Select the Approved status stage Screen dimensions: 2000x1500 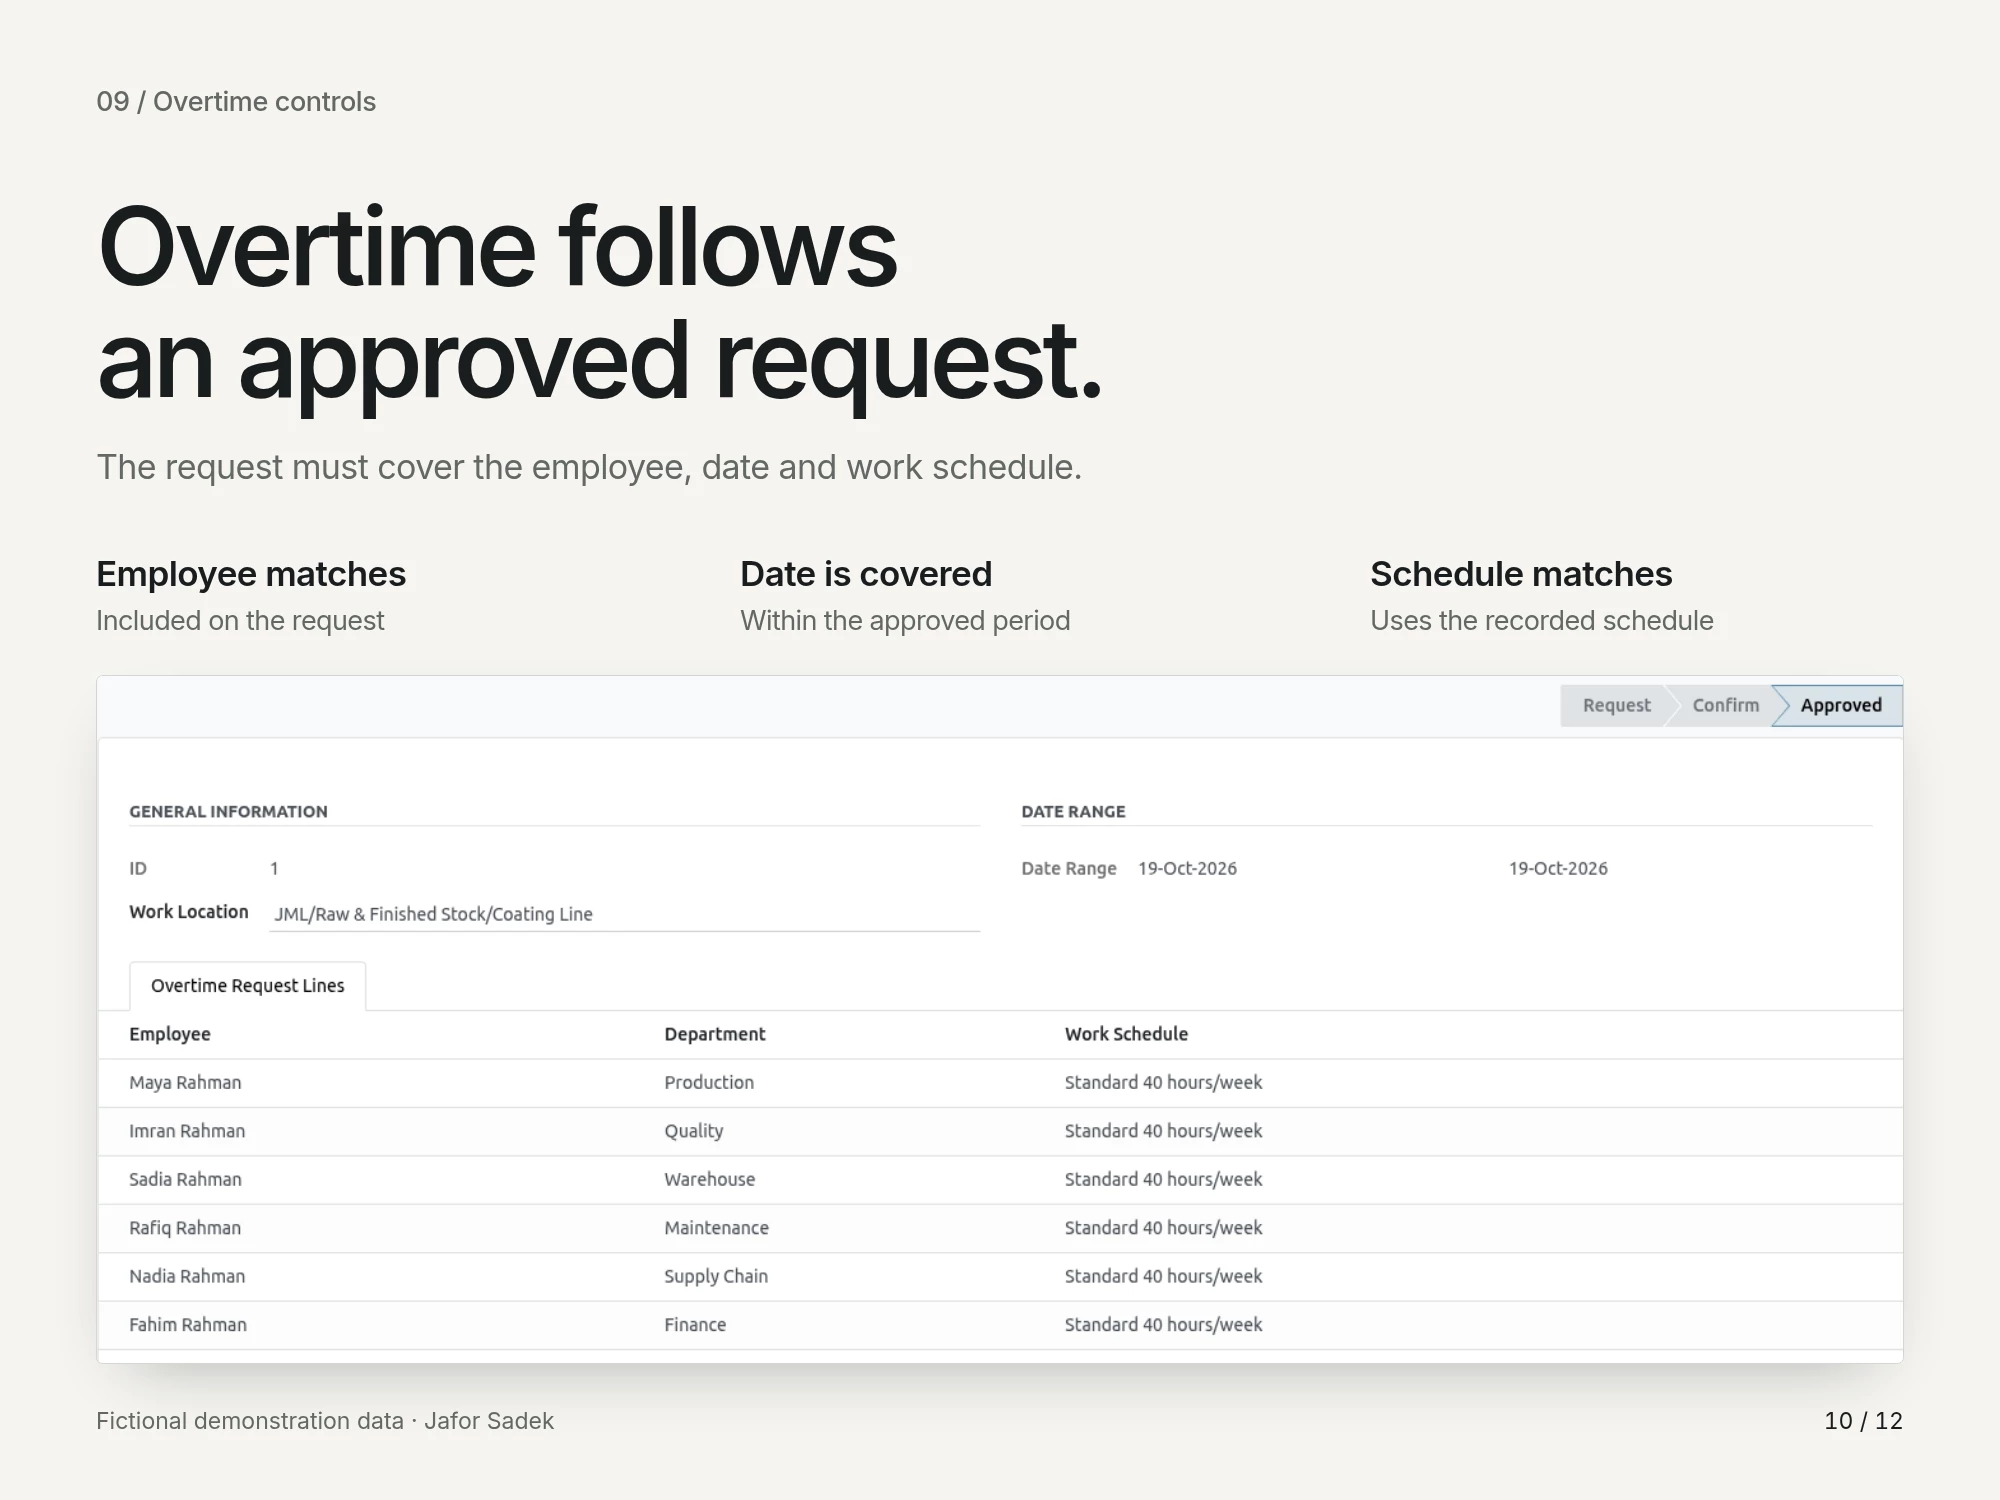(x=1840, y=705)
